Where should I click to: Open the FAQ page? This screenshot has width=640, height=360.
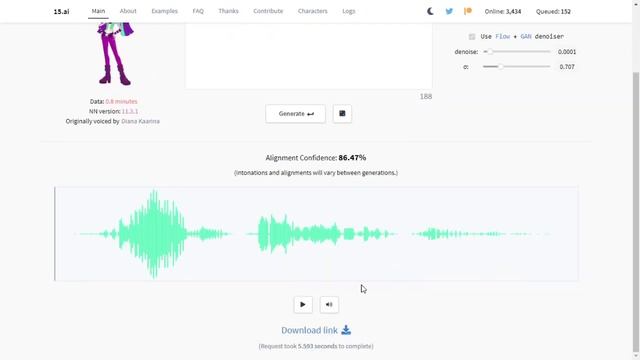click(x=198, y=11)
